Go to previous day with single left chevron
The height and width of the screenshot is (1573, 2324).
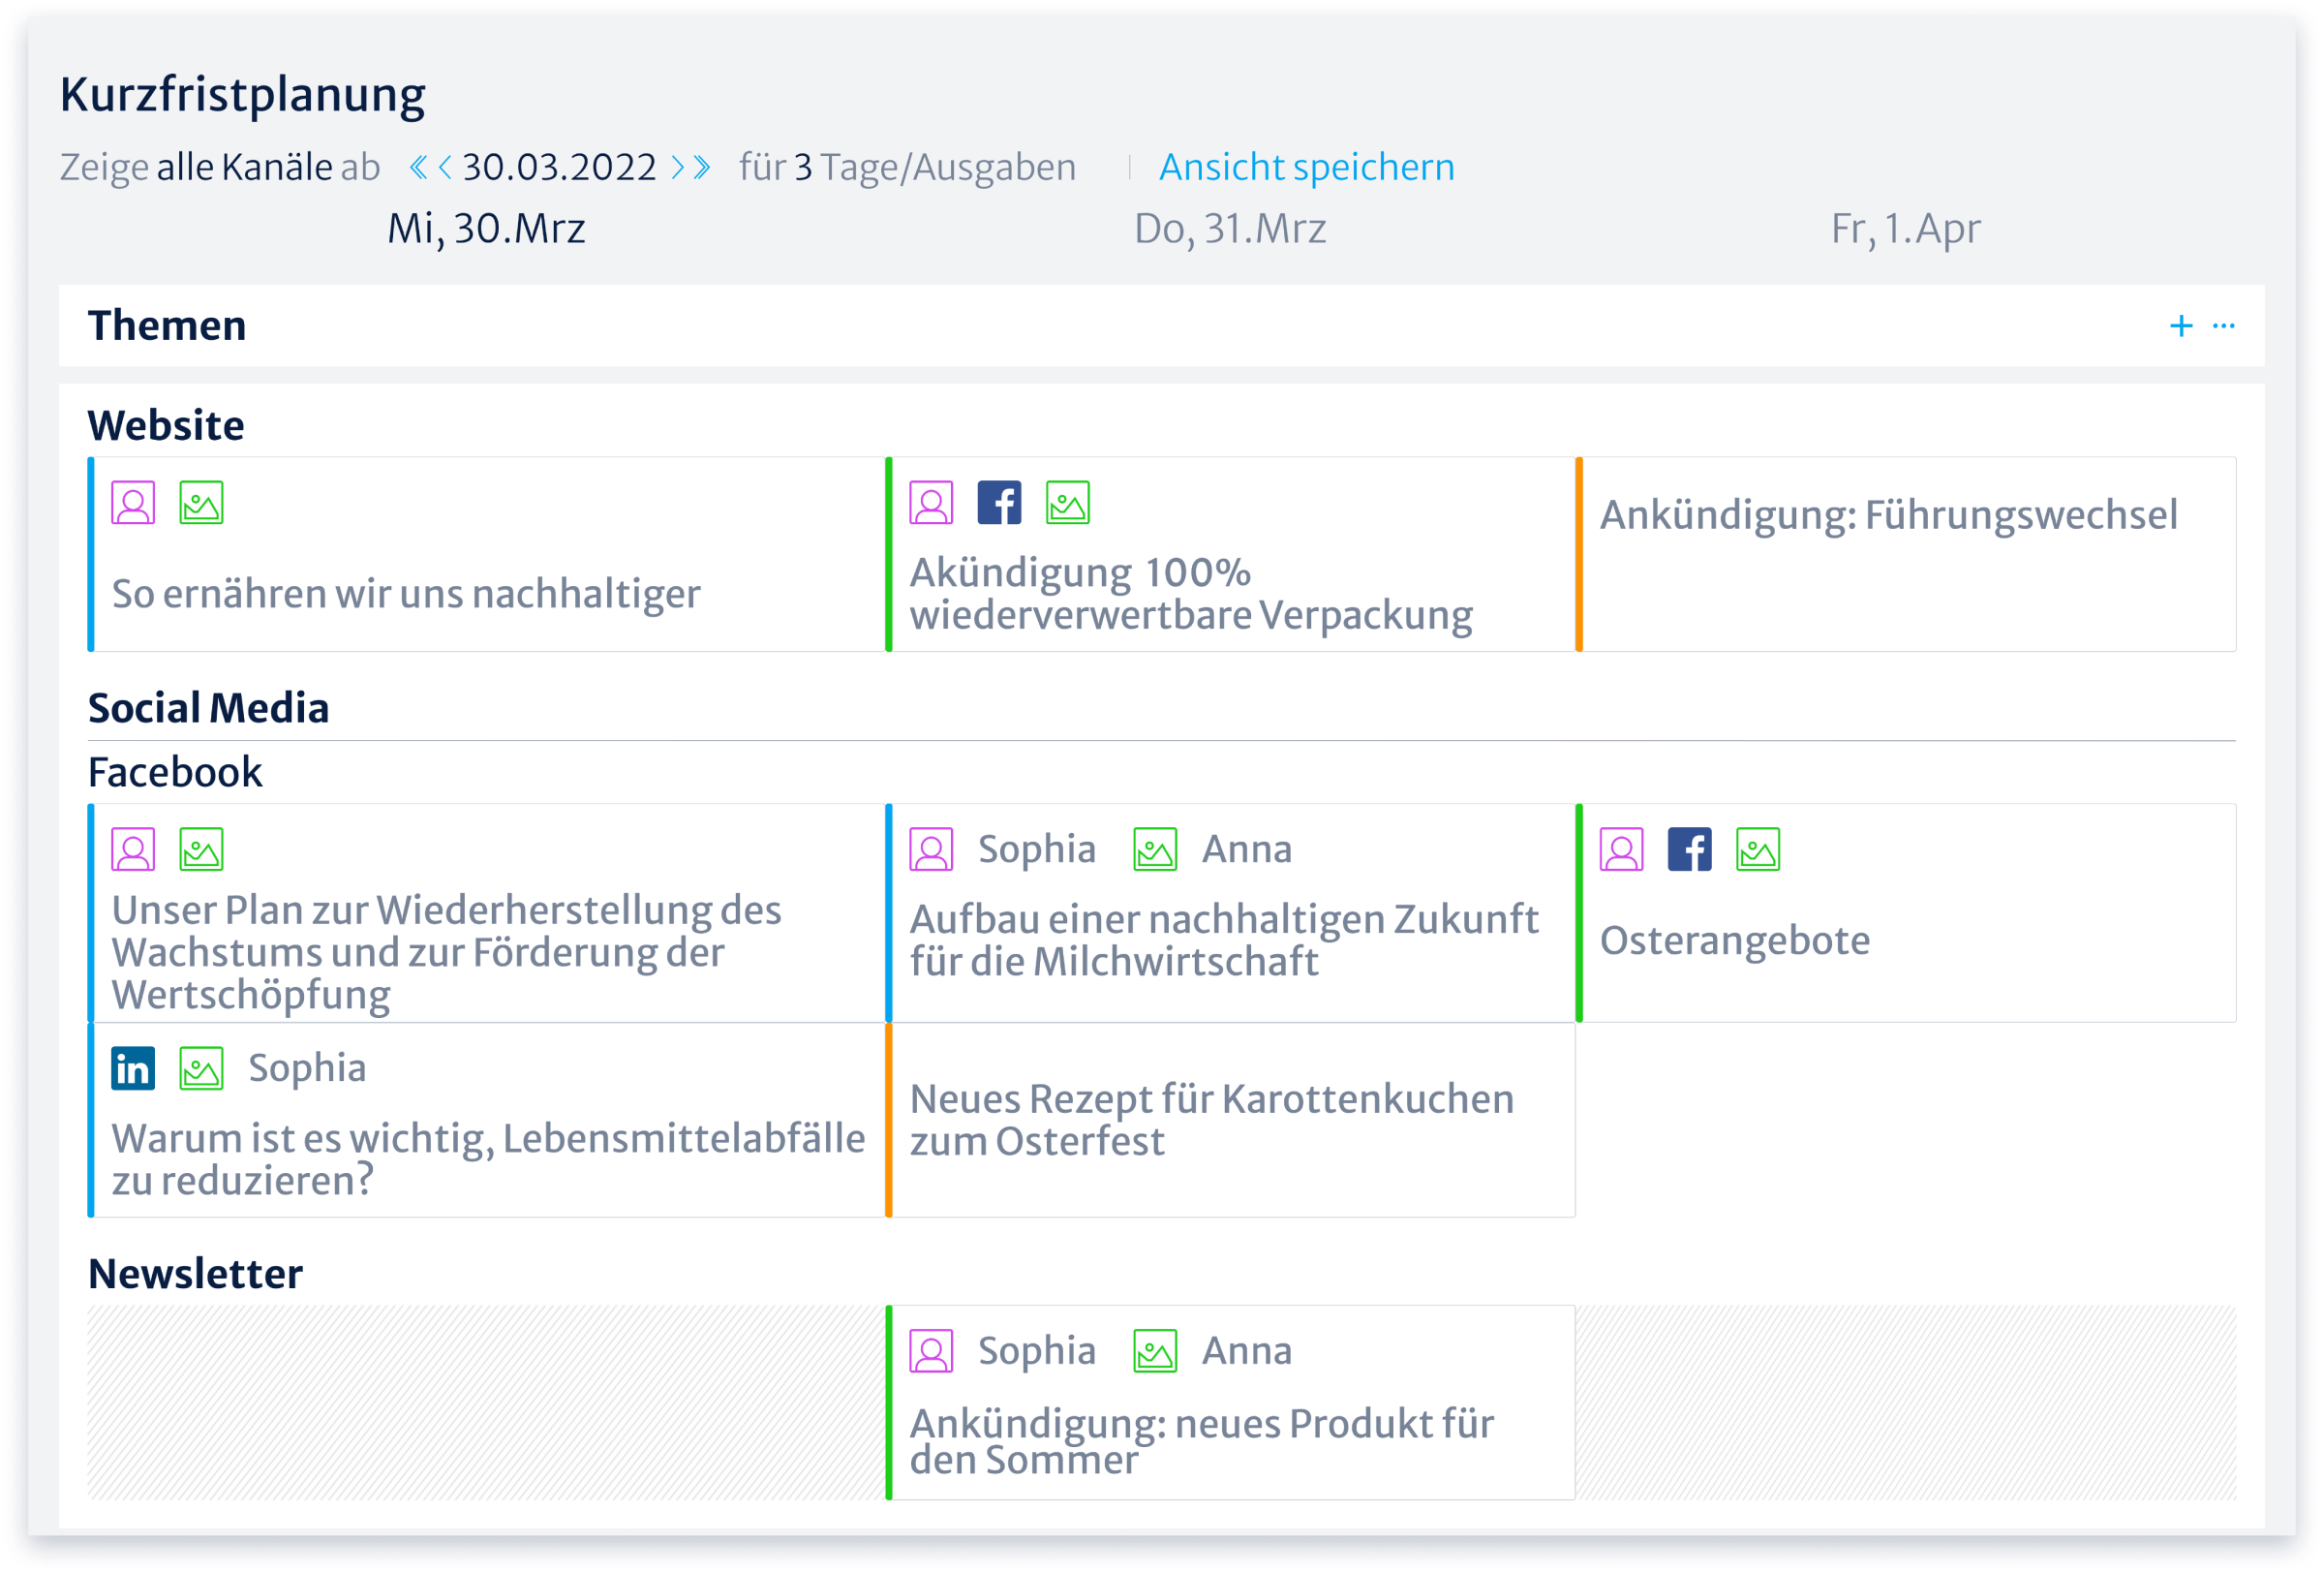(445, 167)
